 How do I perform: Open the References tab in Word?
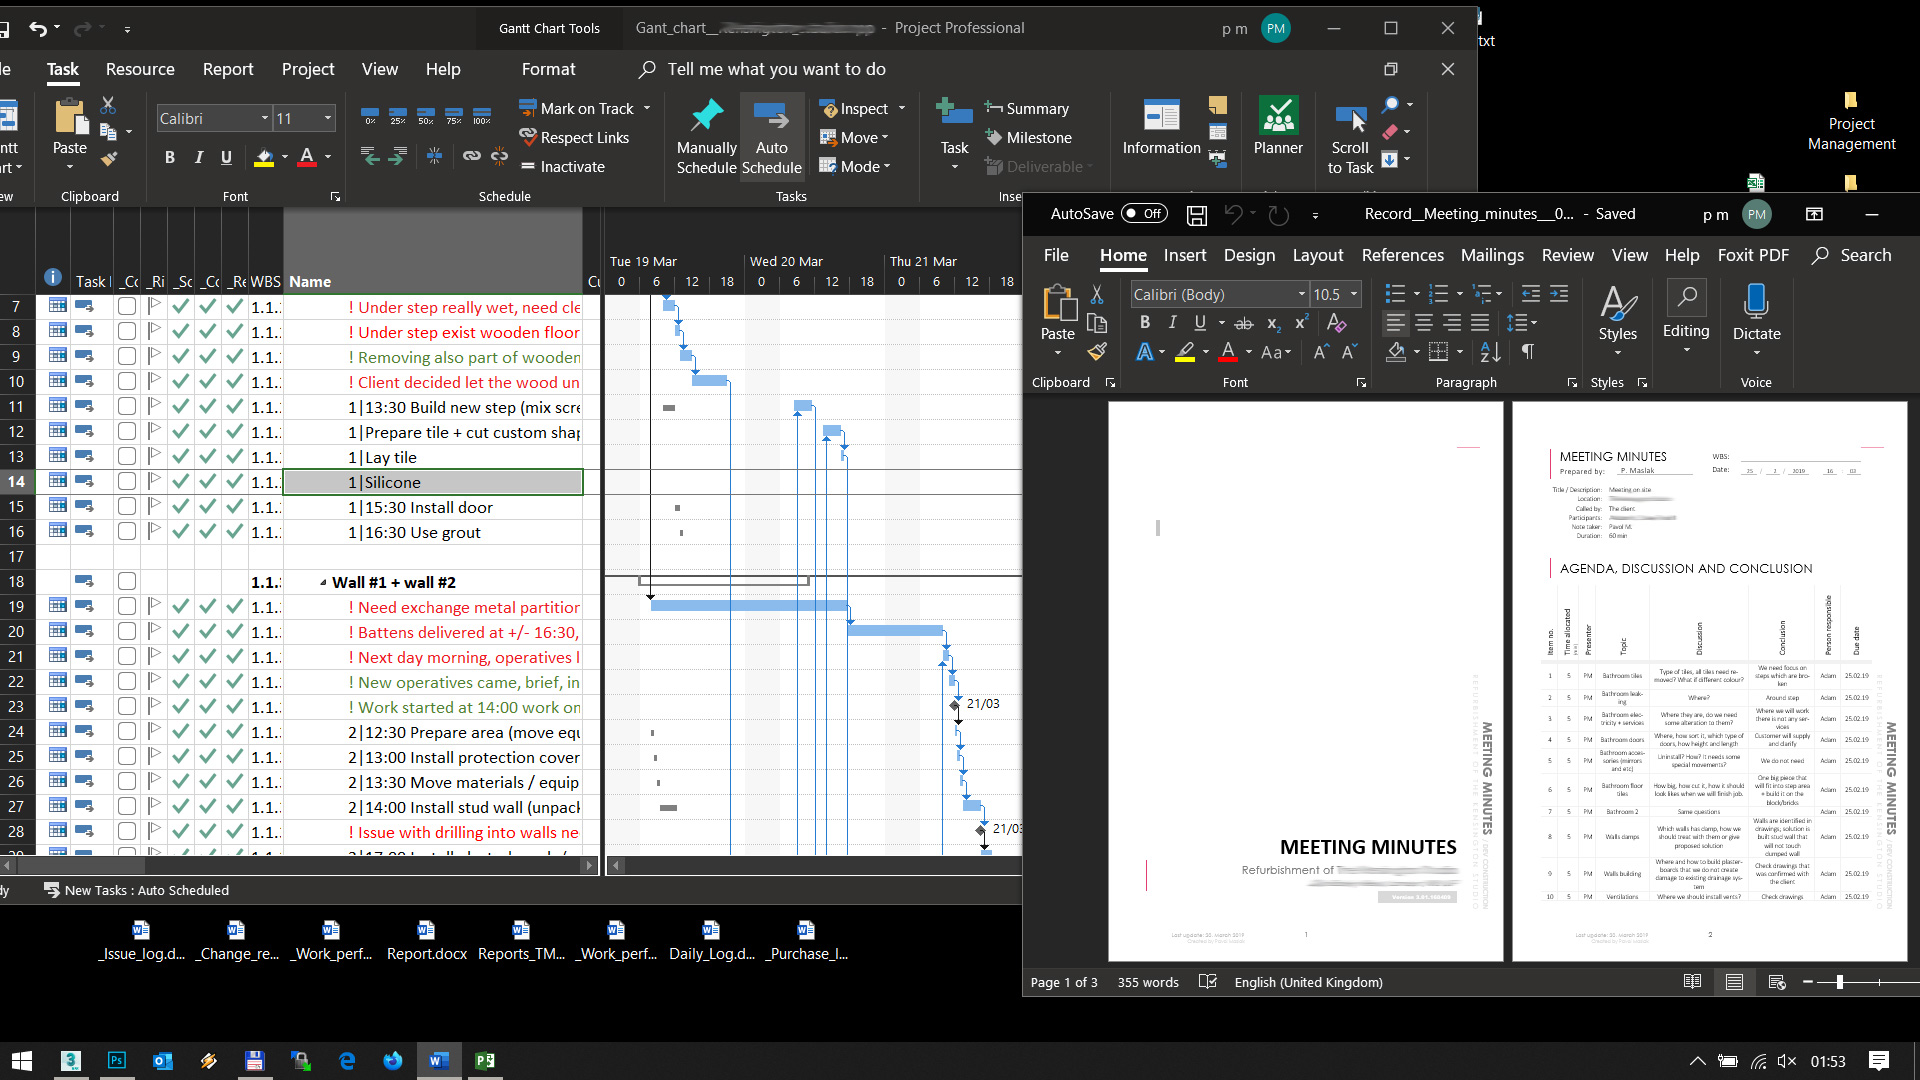[x=1402, y=256]
